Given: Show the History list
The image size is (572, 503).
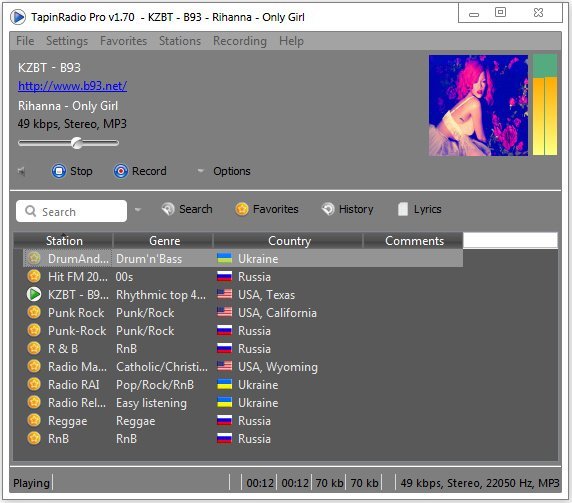Looking at the screenshot, I should [x=347, y=209].
